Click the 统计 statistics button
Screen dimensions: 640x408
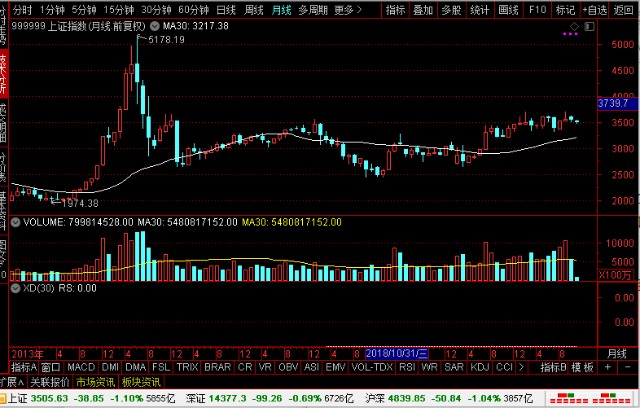point(480,10)
